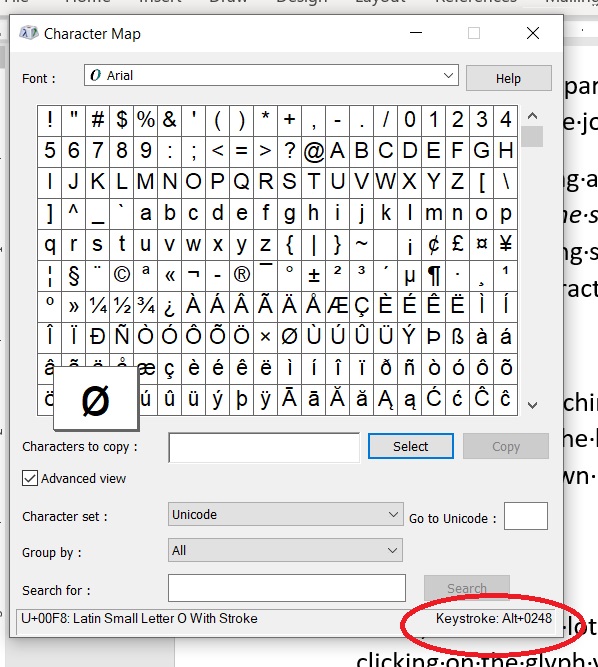This screenshot has width=598, height=667.
Task: Uncheck the Advanced view checkbox
Action: (x=30, y=478)
